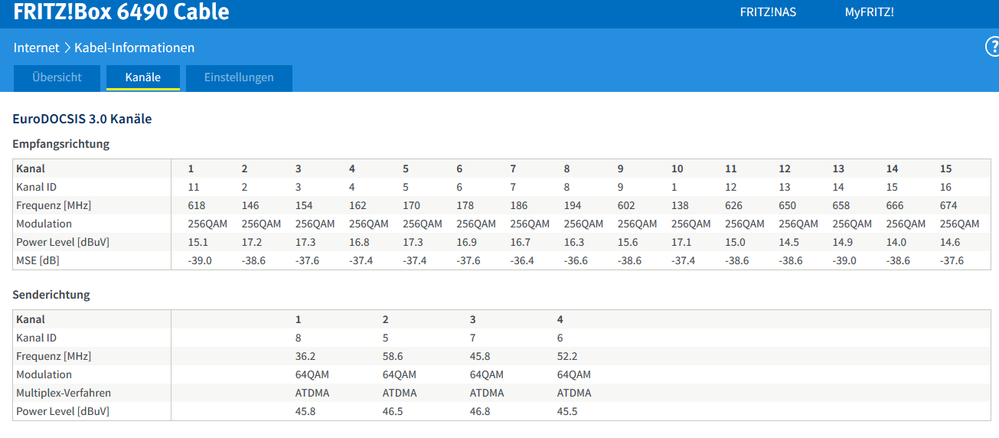999x438 pixels.
Task: Click downstream frequency value 186
Action: pyautogui.click(x=518, y=205)
